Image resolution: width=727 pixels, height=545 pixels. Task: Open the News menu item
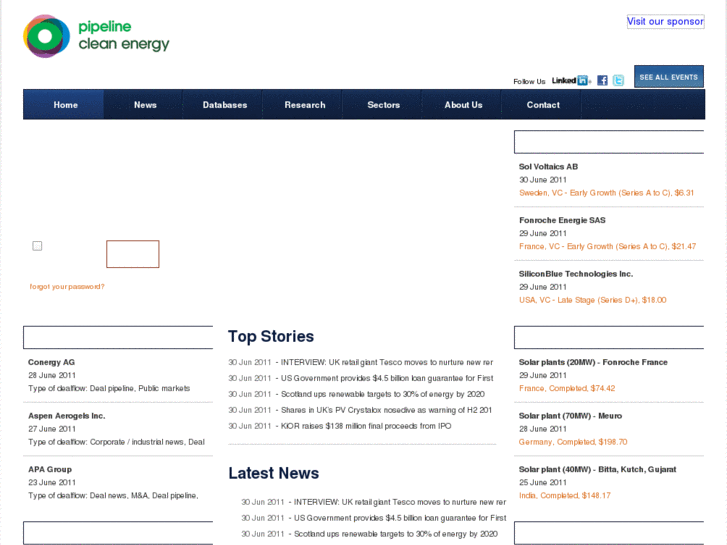click(145, 105)
